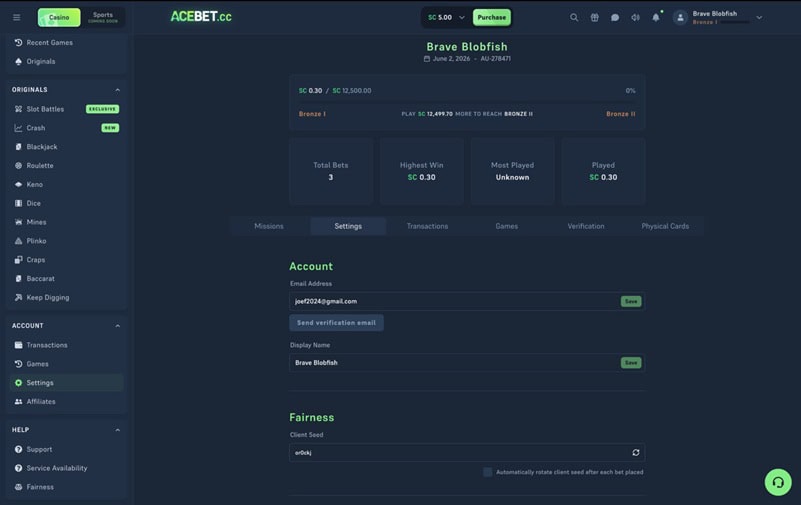The width and height of the screenshot is (801, 505).
Task: Open the hamburger menu icon
Action: 16,17
